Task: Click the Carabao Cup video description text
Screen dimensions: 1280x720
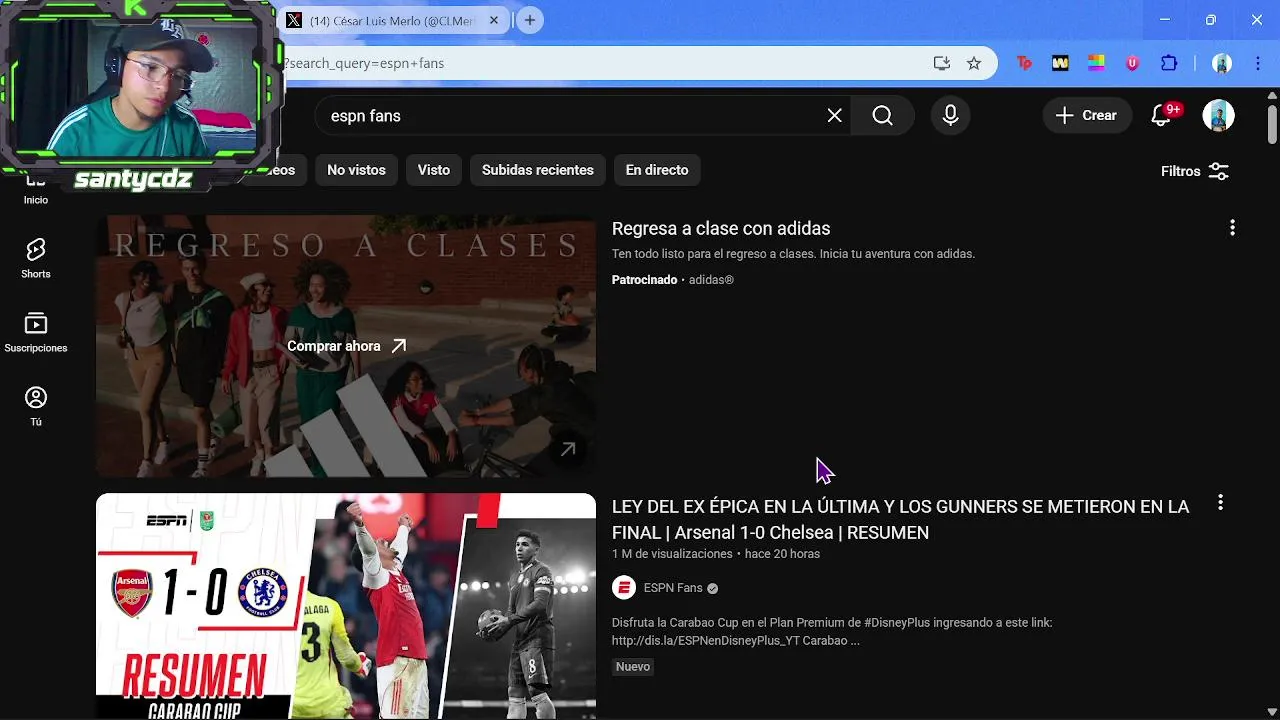Action: click(832, 632)
